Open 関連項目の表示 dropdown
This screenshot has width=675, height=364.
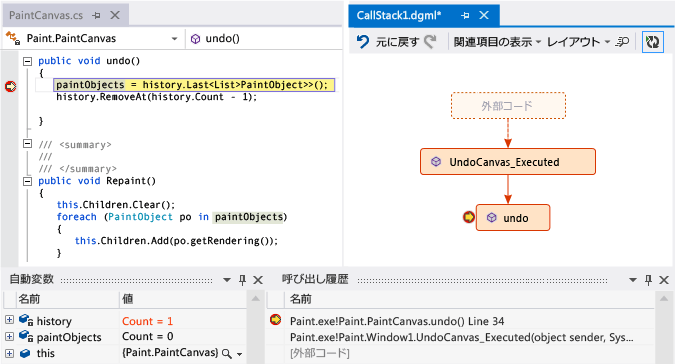[497, 42]
